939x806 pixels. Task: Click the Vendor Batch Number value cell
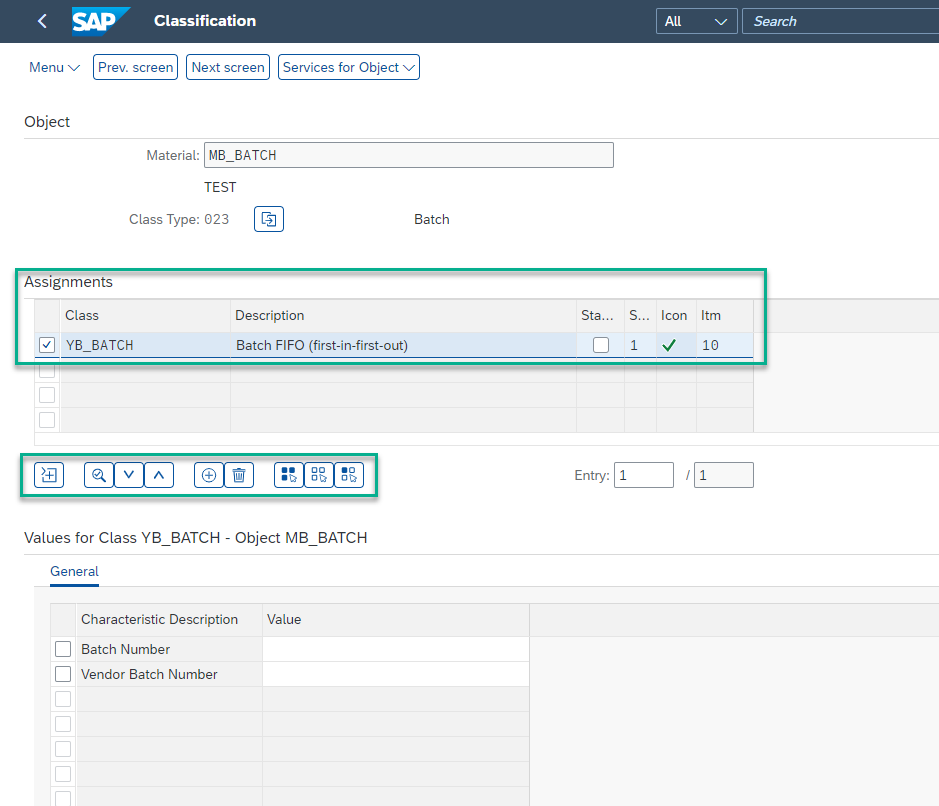[396, 674]
